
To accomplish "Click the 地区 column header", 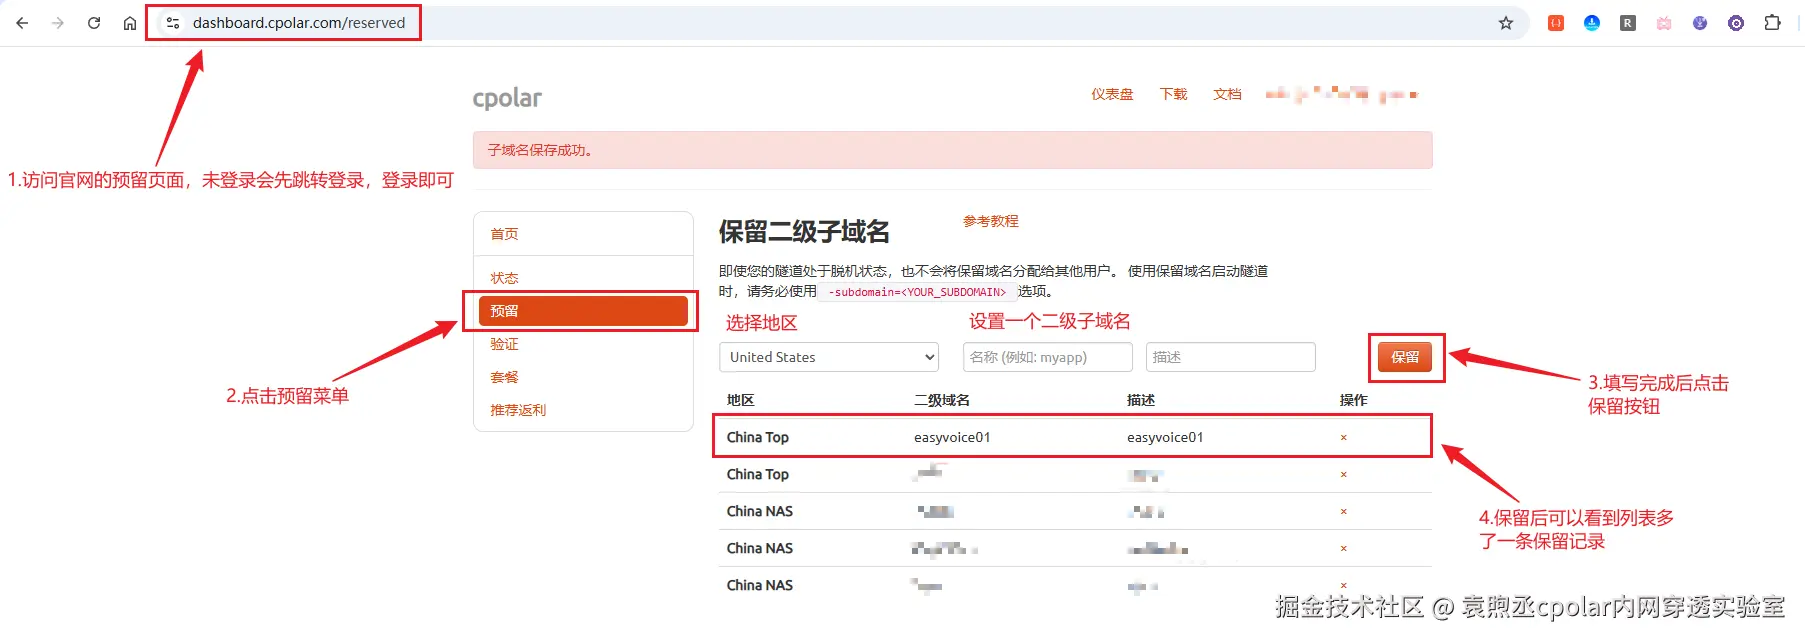I will (x=740, y=400).
